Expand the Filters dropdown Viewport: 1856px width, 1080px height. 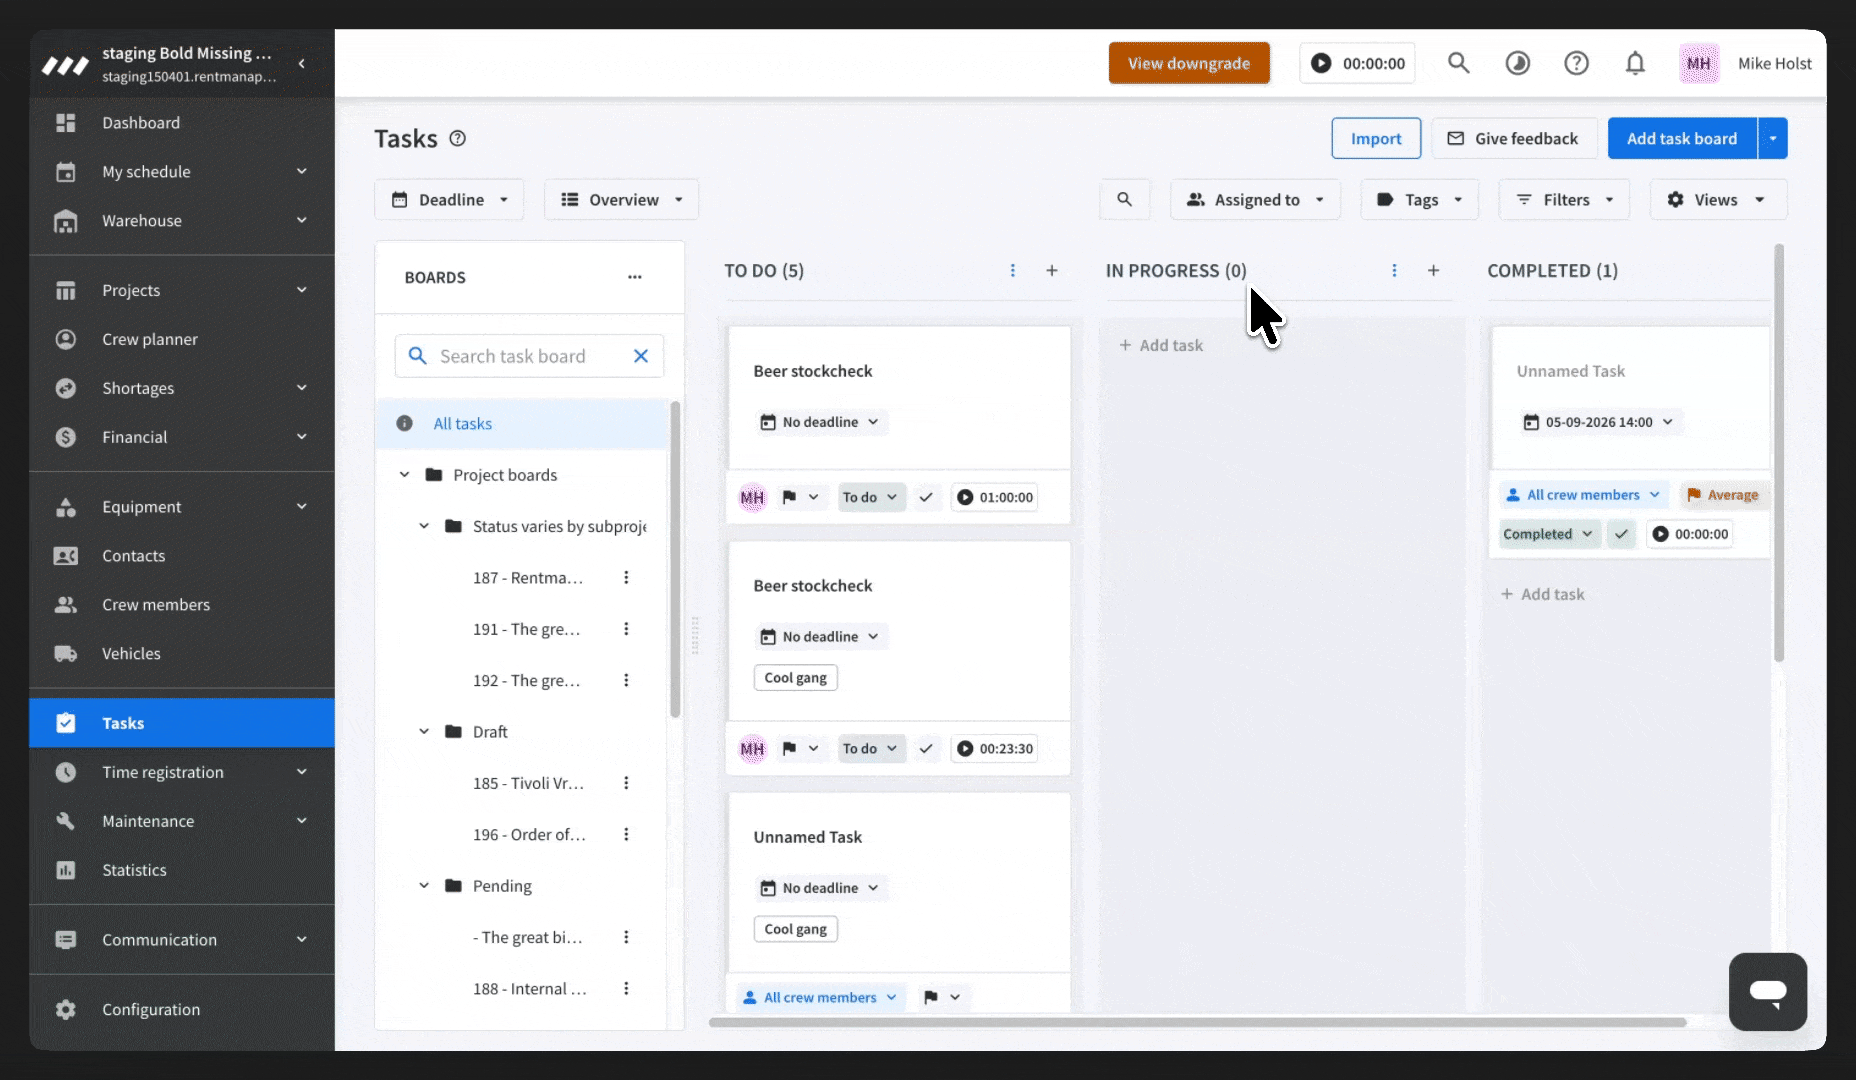click(x=1564, y=200)
